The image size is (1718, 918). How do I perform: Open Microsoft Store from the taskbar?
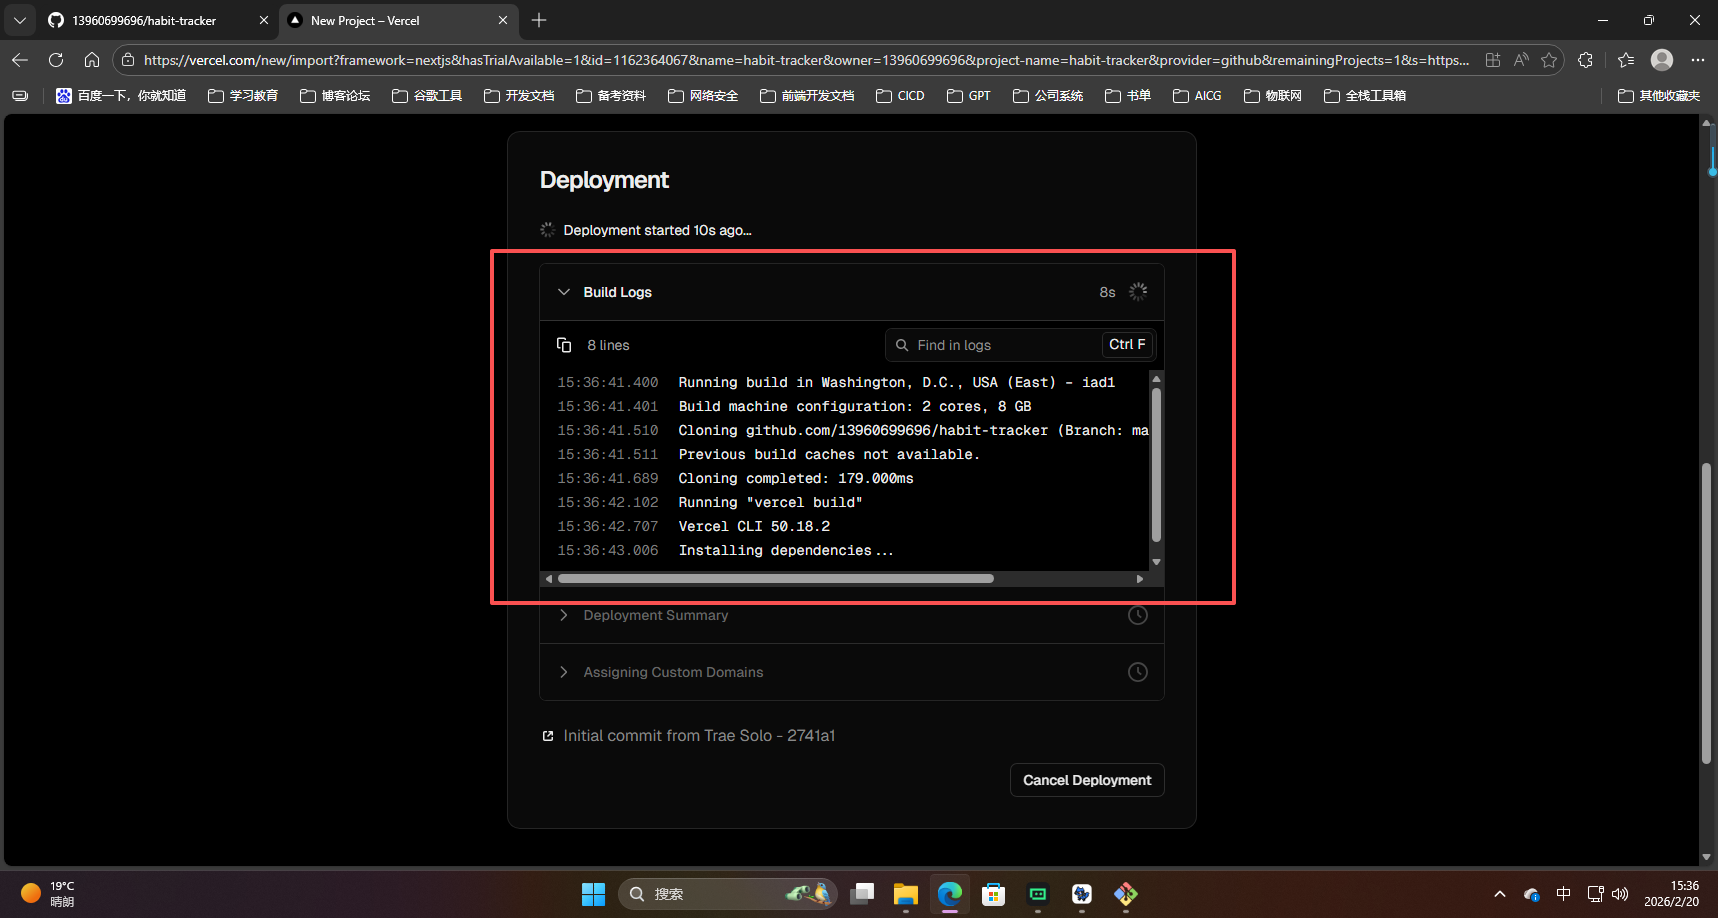994,894
